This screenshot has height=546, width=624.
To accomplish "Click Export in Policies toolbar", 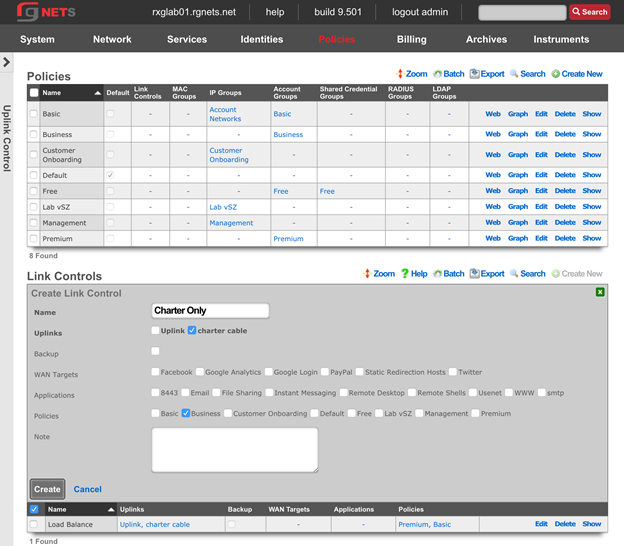I will [487, 74].
